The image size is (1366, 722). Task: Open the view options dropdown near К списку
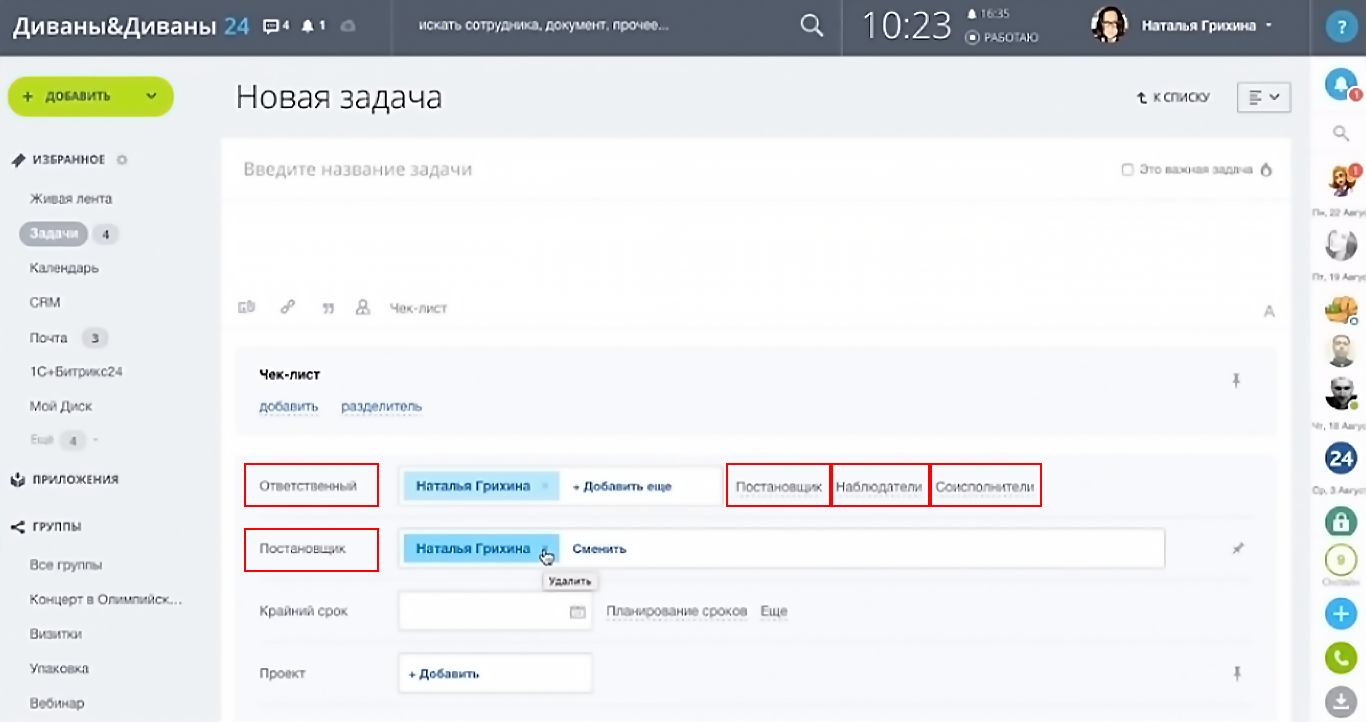(1264, 97)
